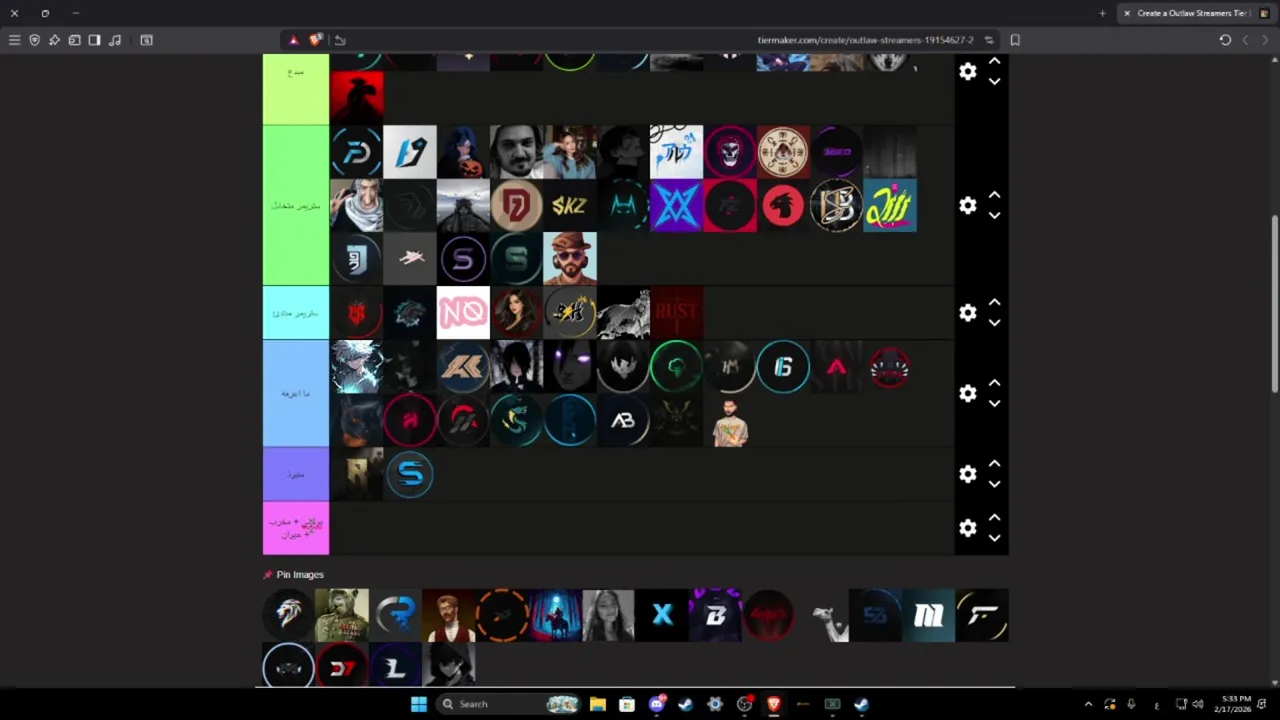Click the music note toolbar icon

(115, 40)
